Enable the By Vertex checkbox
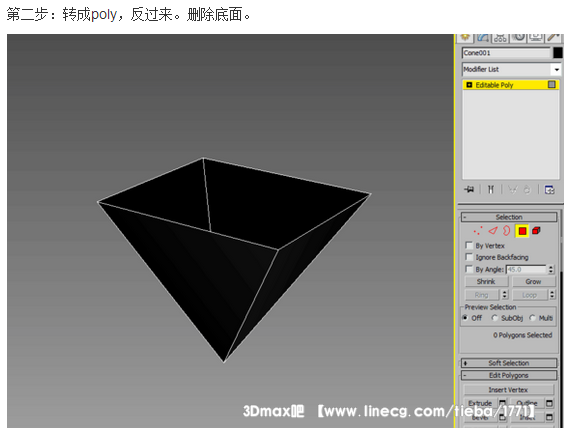The height and width of the screenshot is (428, 564). coord(469,245)
